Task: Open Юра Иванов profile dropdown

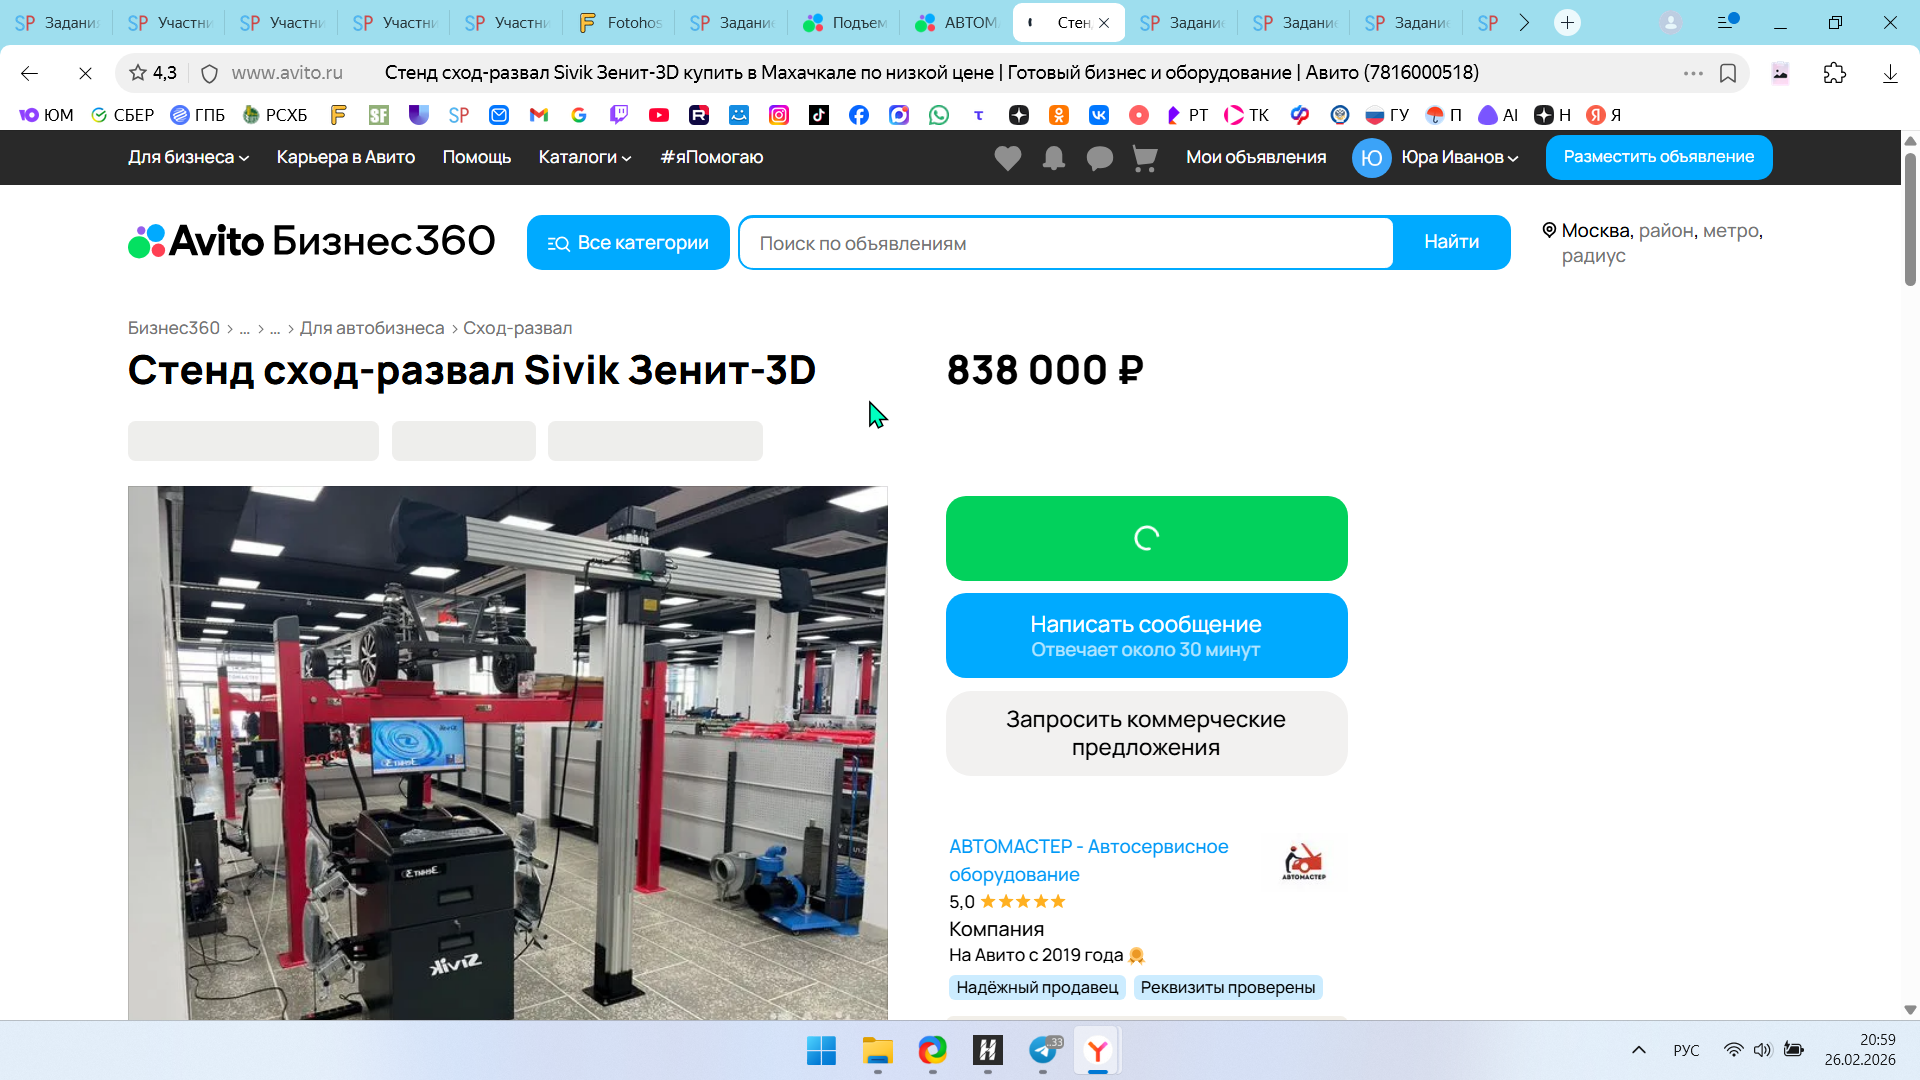Action: tap(1458, 157)
